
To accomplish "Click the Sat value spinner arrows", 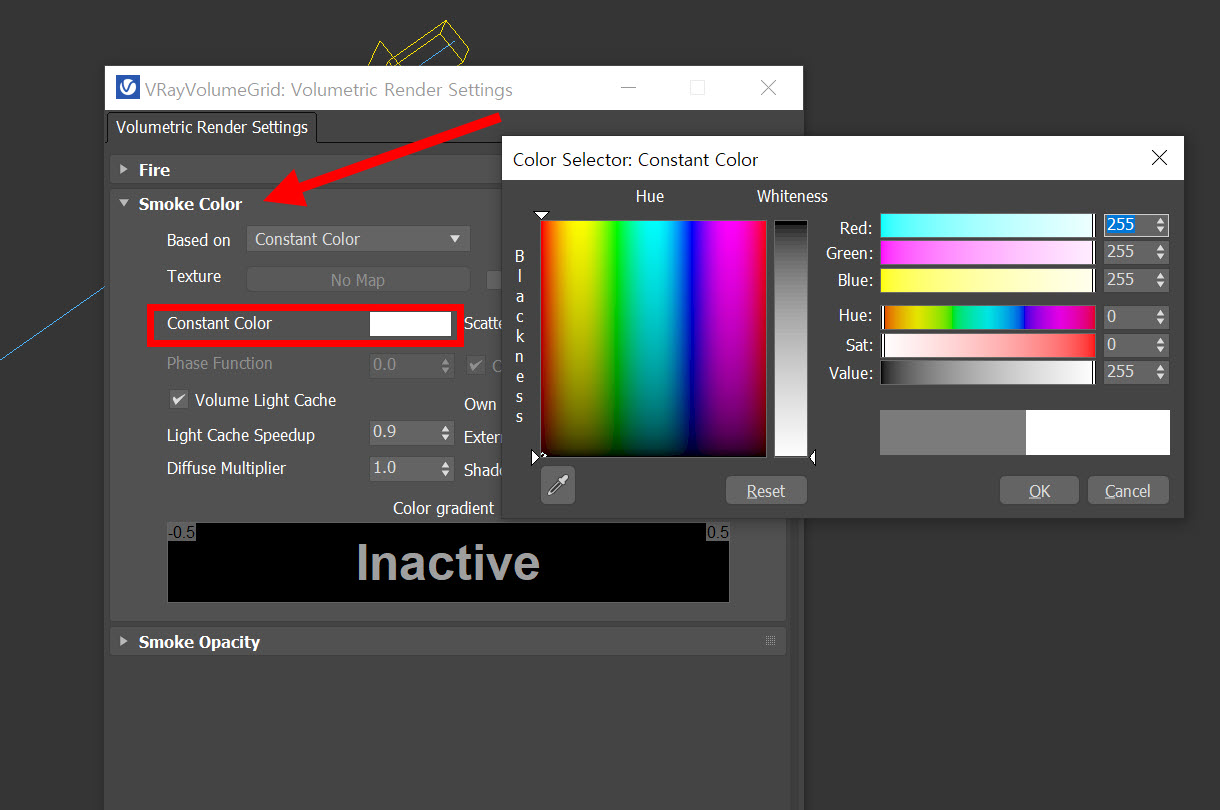I will (x=1160, y=345).
